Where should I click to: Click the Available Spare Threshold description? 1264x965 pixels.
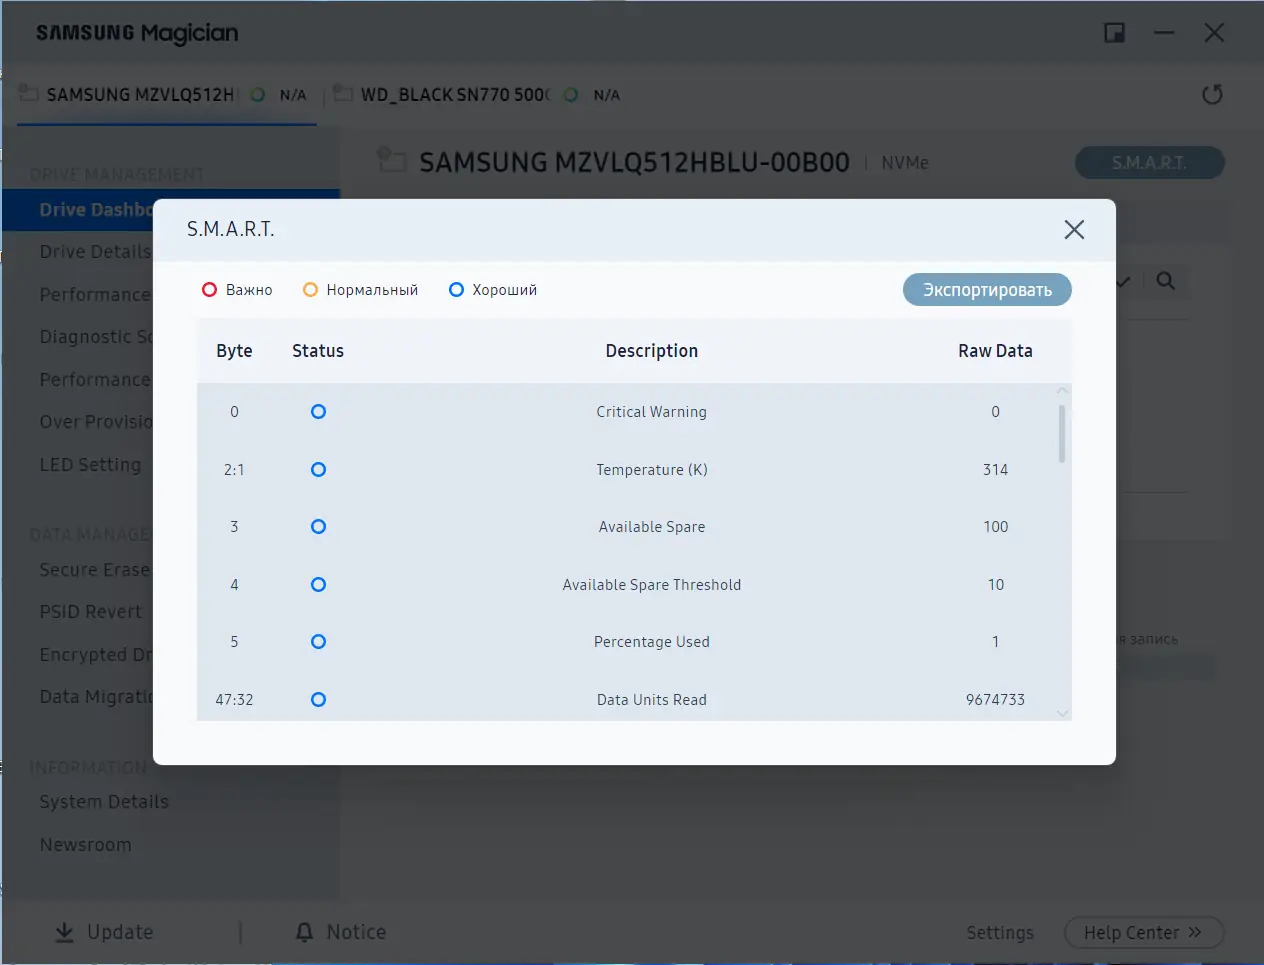point(652,585)
